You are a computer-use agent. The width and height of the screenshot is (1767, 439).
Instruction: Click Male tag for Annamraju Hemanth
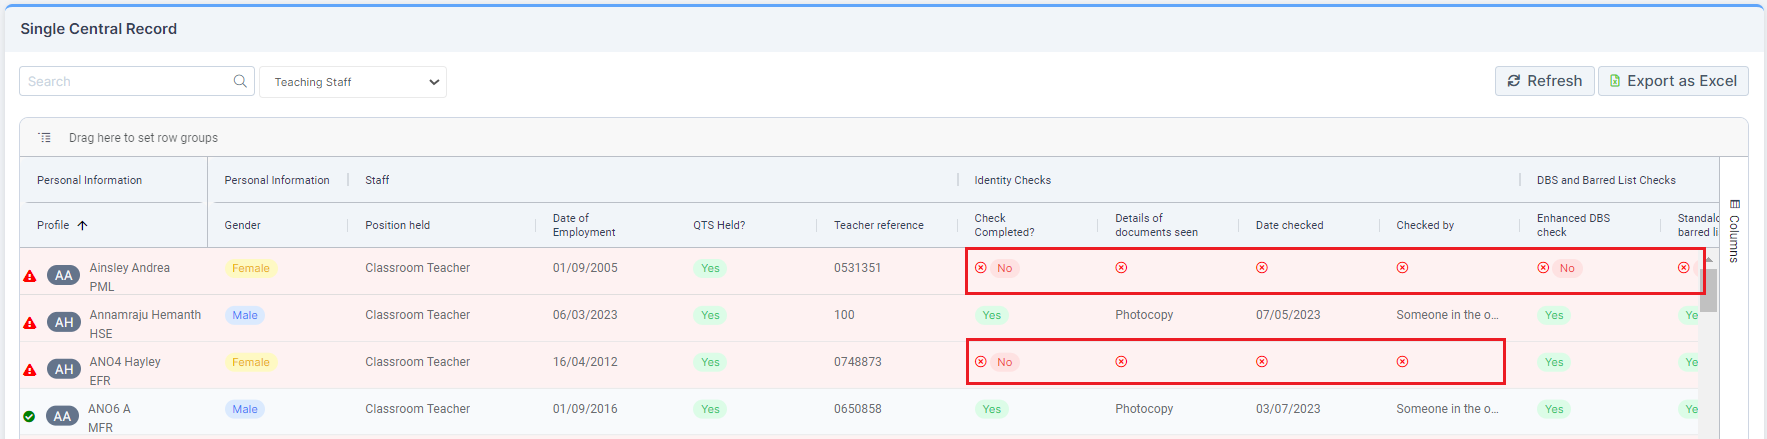[x=245, y=315]
